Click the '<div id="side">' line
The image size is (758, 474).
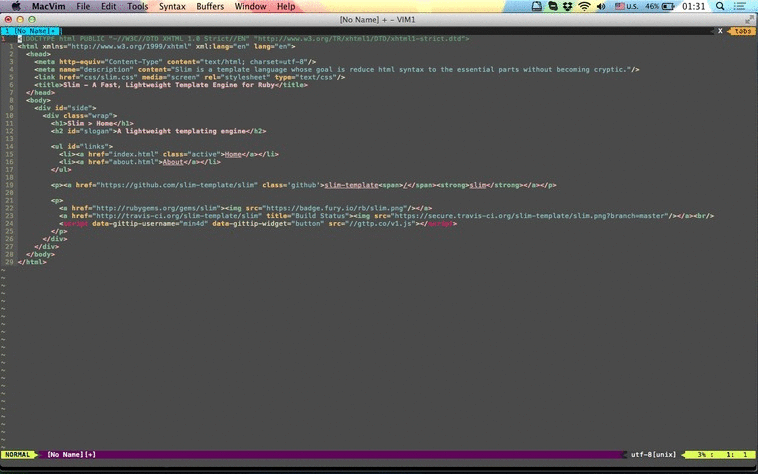point(65,108)
